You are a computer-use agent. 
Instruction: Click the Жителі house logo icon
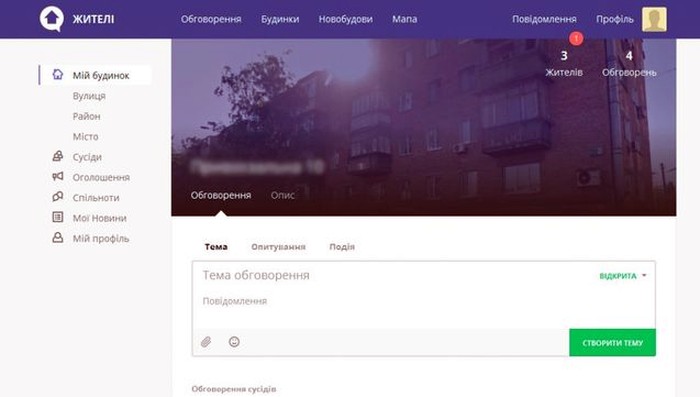click(52, 19)
